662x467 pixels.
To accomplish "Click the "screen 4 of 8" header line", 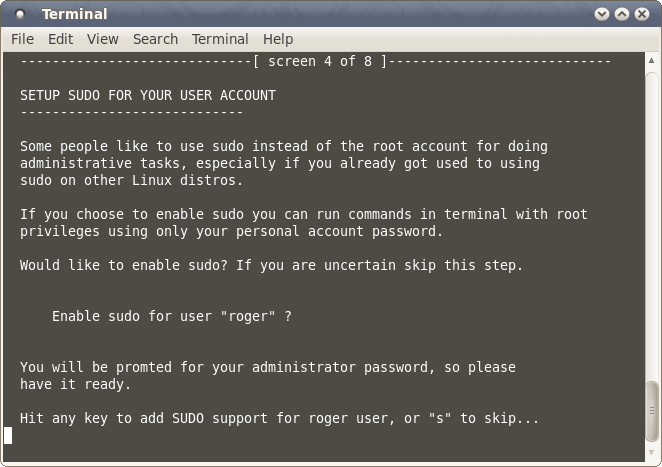I will pyautogui.click(x=320, y=61).
